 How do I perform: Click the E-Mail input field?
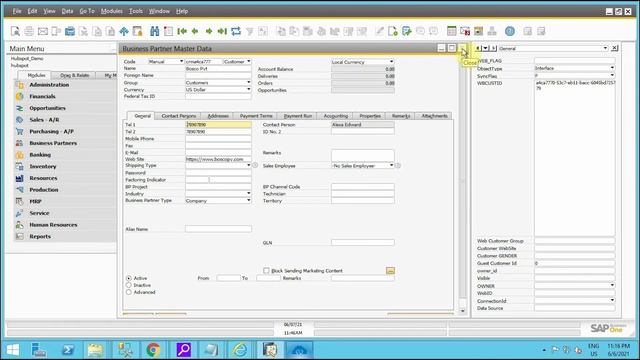(218, 152)
